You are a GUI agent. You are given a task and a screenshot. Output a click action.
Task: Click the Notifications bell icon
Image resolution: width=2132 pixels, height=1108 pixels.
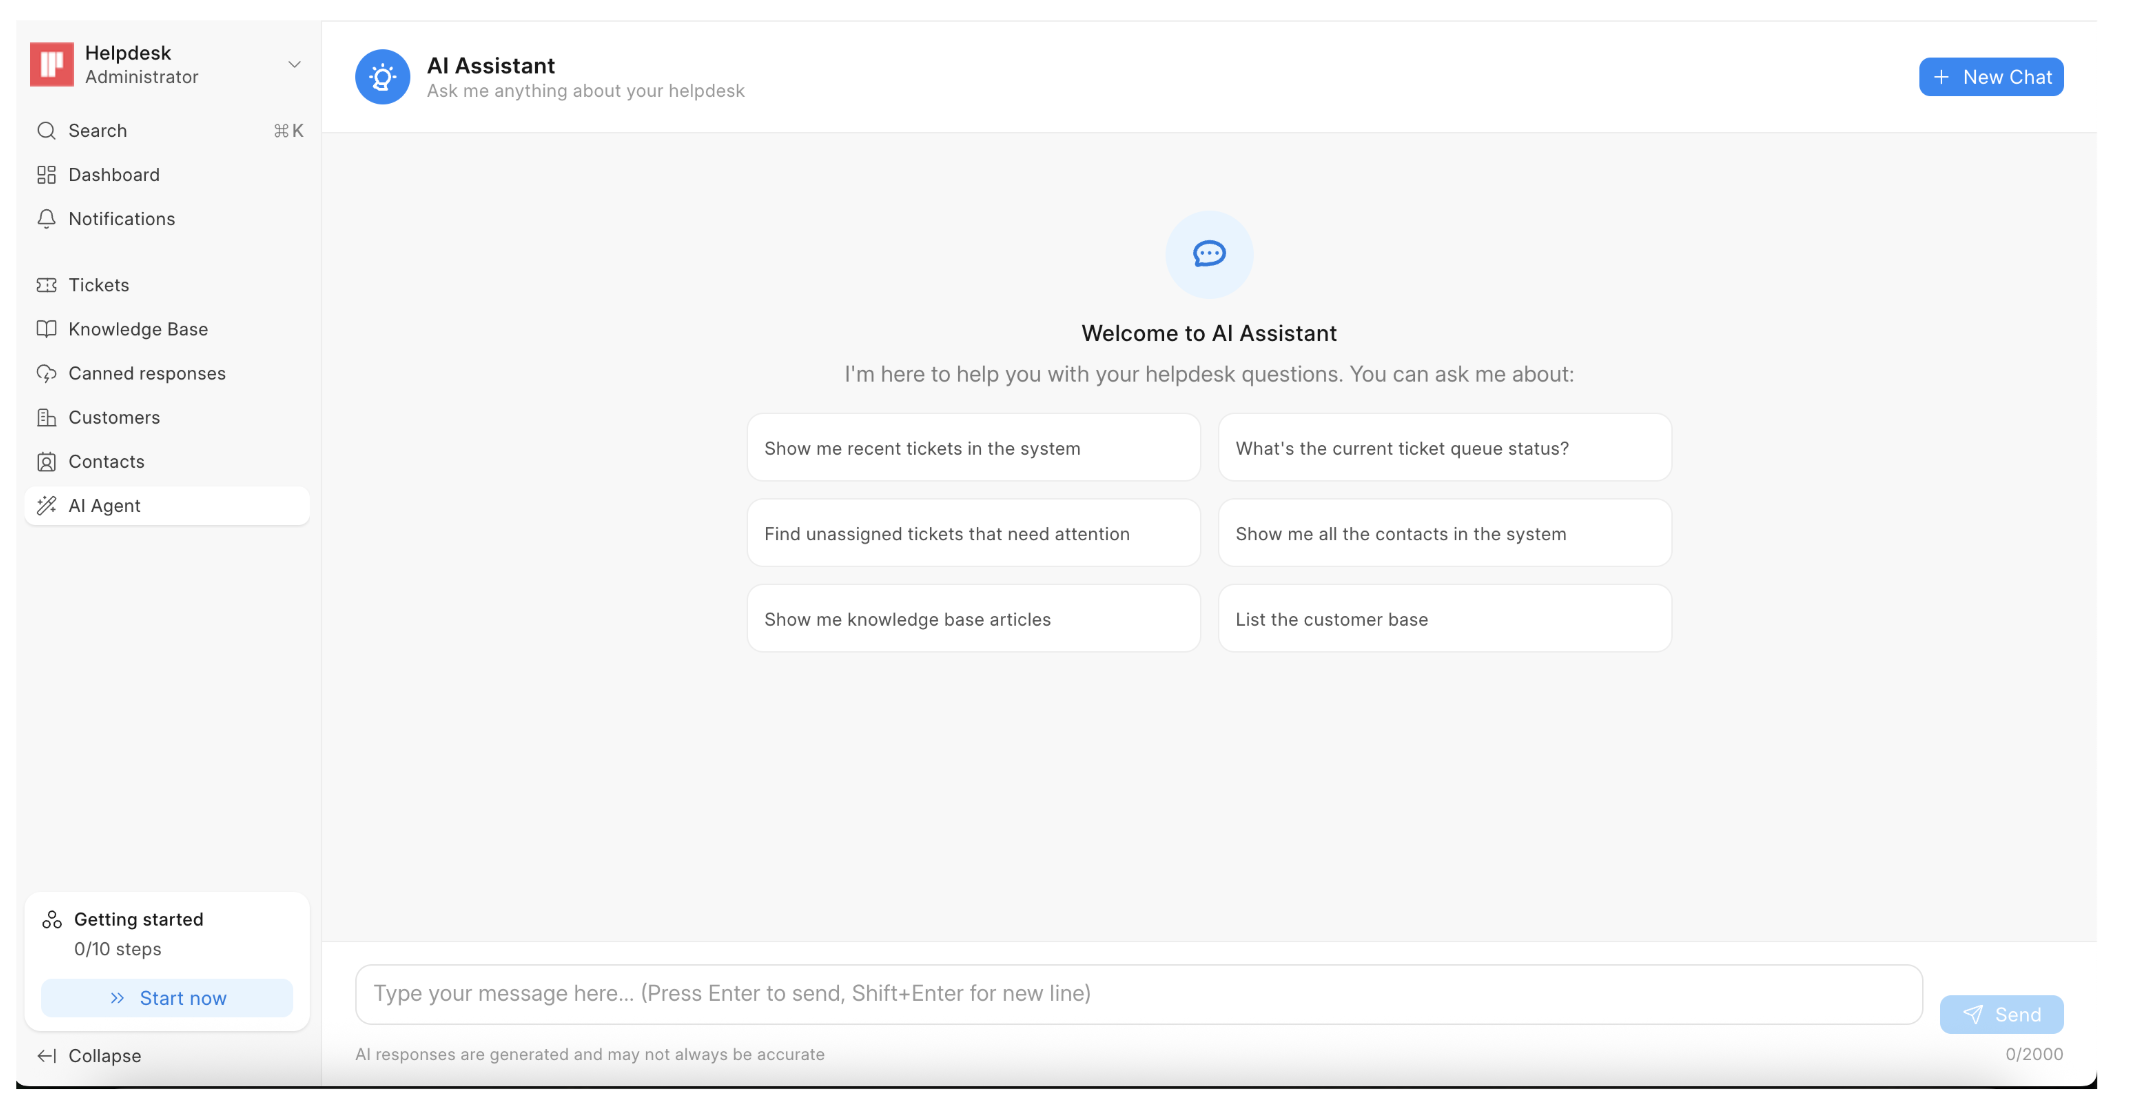coord(46,219)
